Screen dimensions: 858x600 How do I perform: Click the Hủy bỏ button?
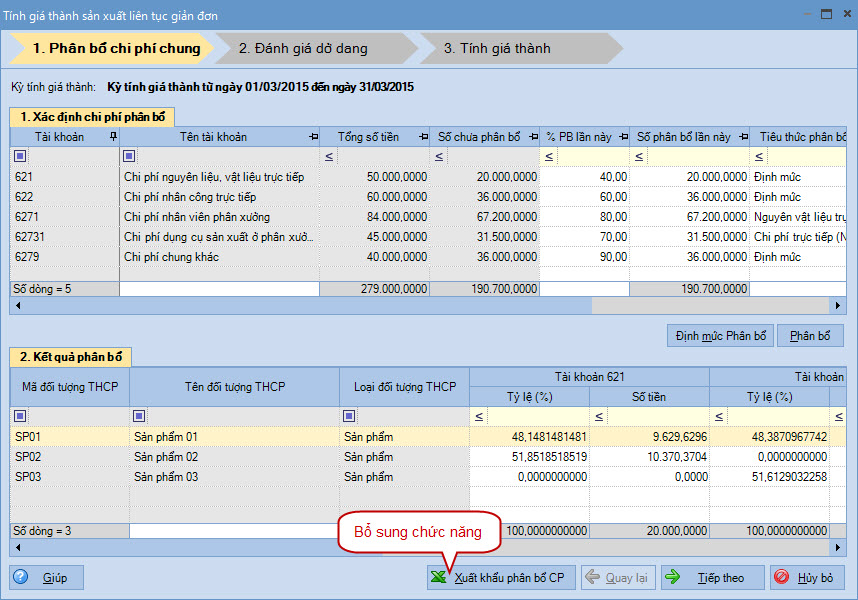click(807, 578)
